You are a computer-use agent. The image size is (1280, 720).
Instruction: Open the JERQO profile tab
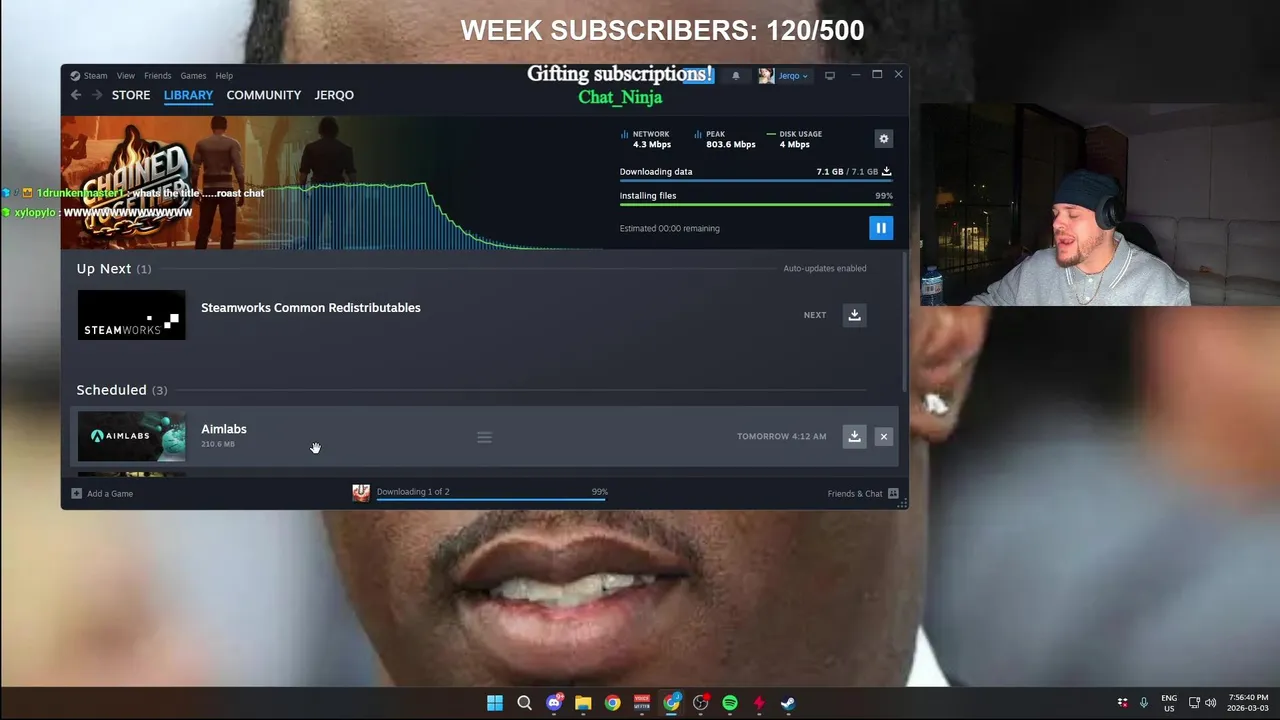pyautogui.click(x=334, y=95)
